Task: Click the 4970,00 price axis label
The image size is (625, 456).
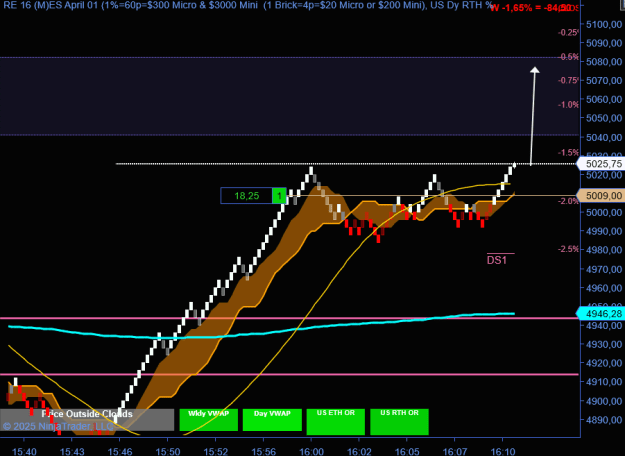Action: [604, 269]
